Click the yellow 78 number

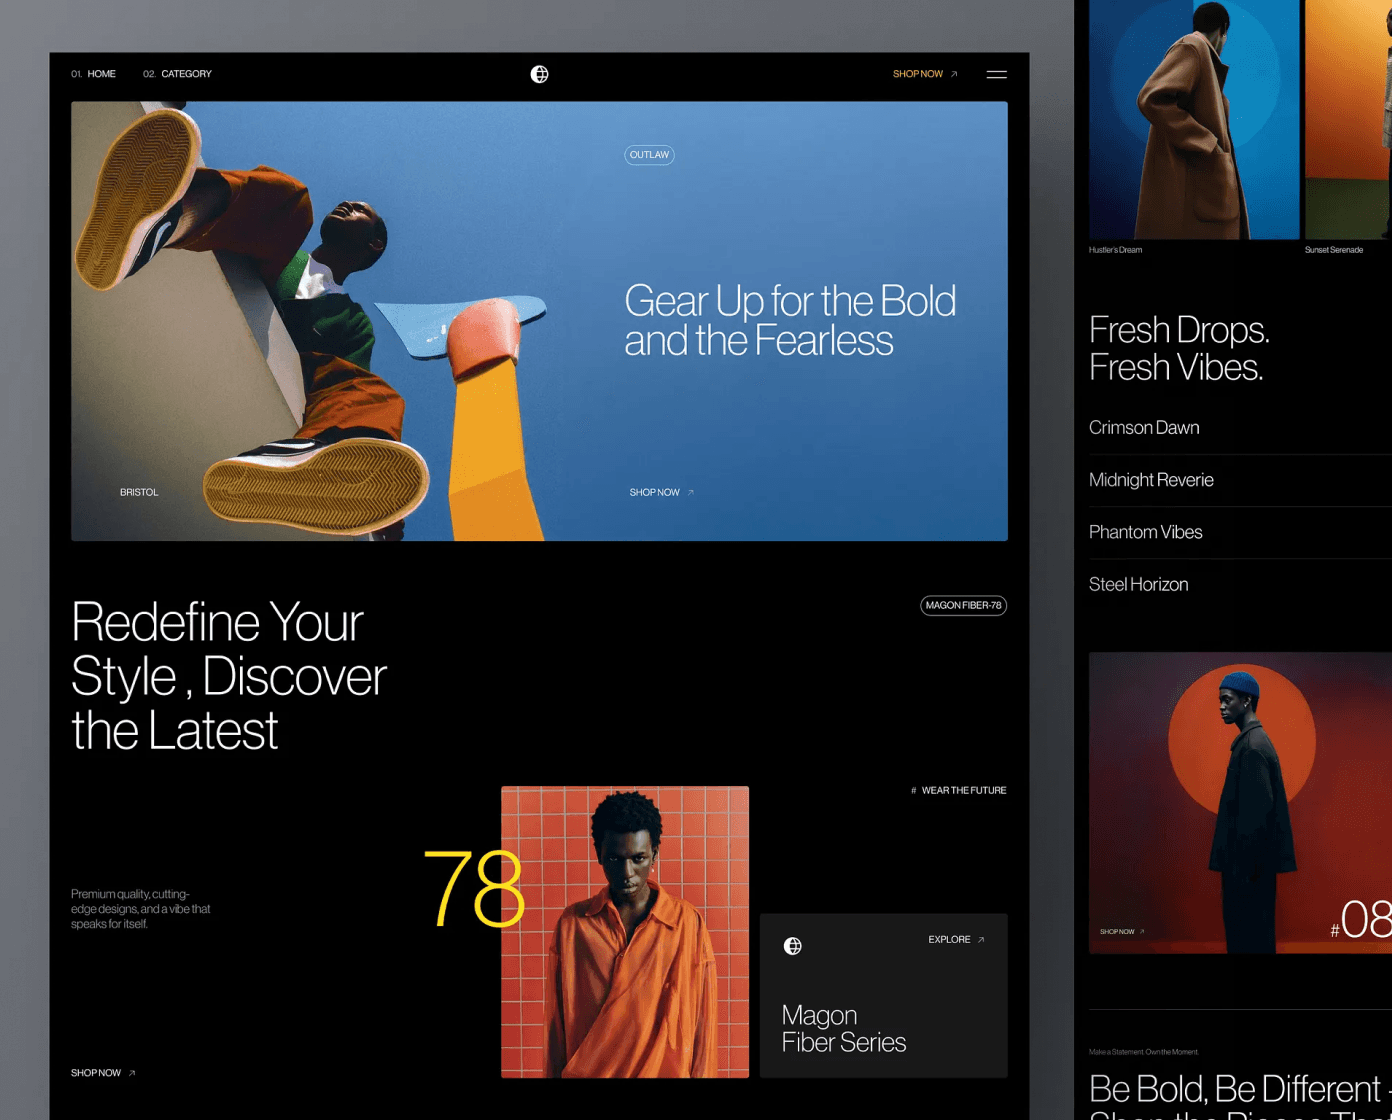pos(474,888)
